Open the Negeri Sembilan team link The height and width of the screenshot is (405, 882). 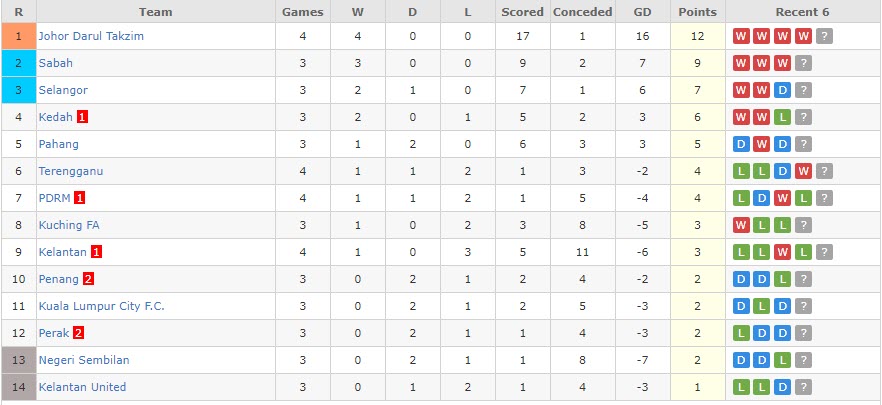tap(84, 360)
